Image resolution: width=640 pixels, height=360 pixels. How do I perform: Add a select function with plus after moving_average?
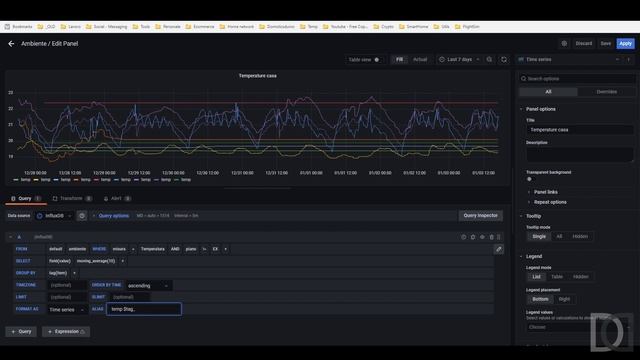point(122,261)
